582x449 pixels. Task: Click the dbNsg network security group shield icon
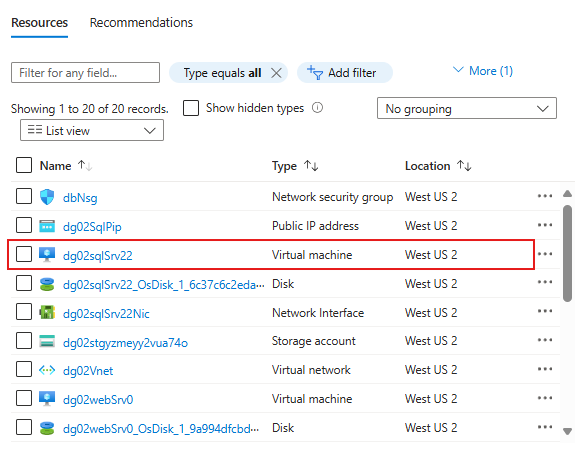pos(47,197)
